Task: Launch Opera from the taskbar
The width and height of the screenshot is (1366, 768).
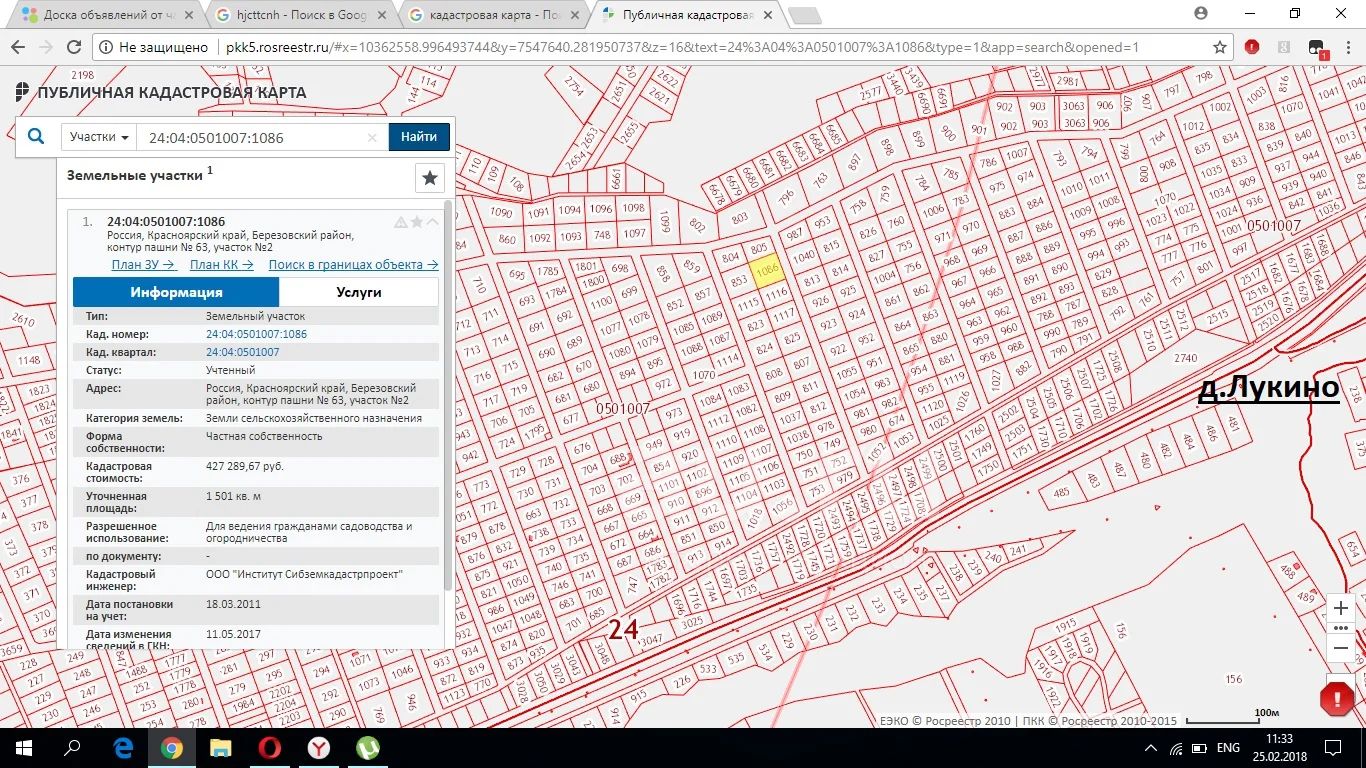Action: [269, 747]
